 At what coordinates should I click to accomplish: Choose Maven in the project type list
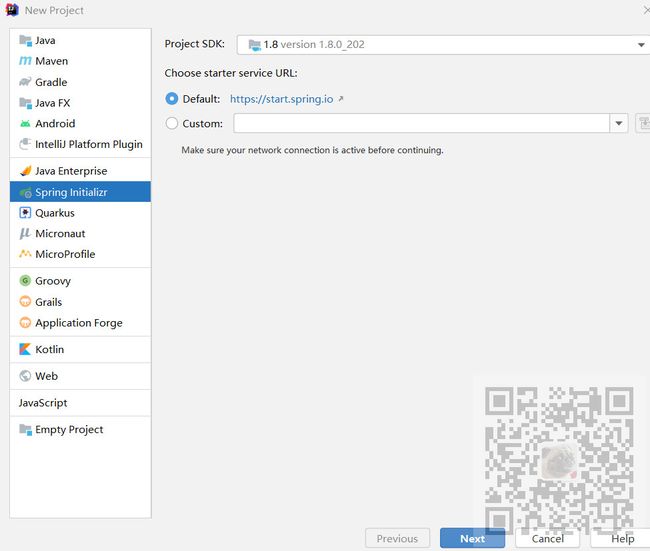(80, 61)
